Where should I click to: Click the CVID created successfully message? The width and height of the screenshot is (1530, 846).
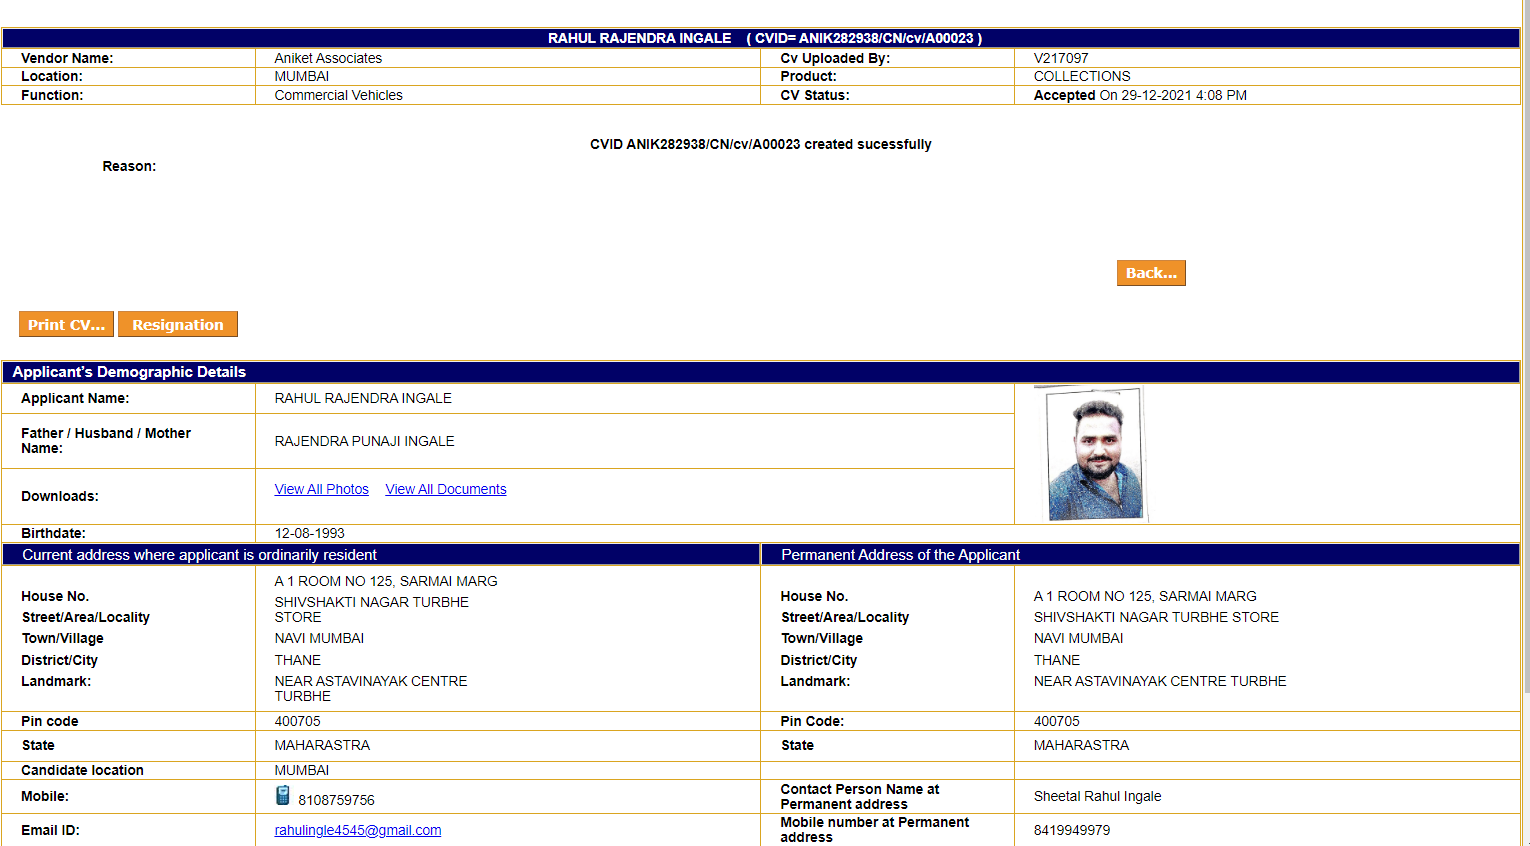(760, 144)
